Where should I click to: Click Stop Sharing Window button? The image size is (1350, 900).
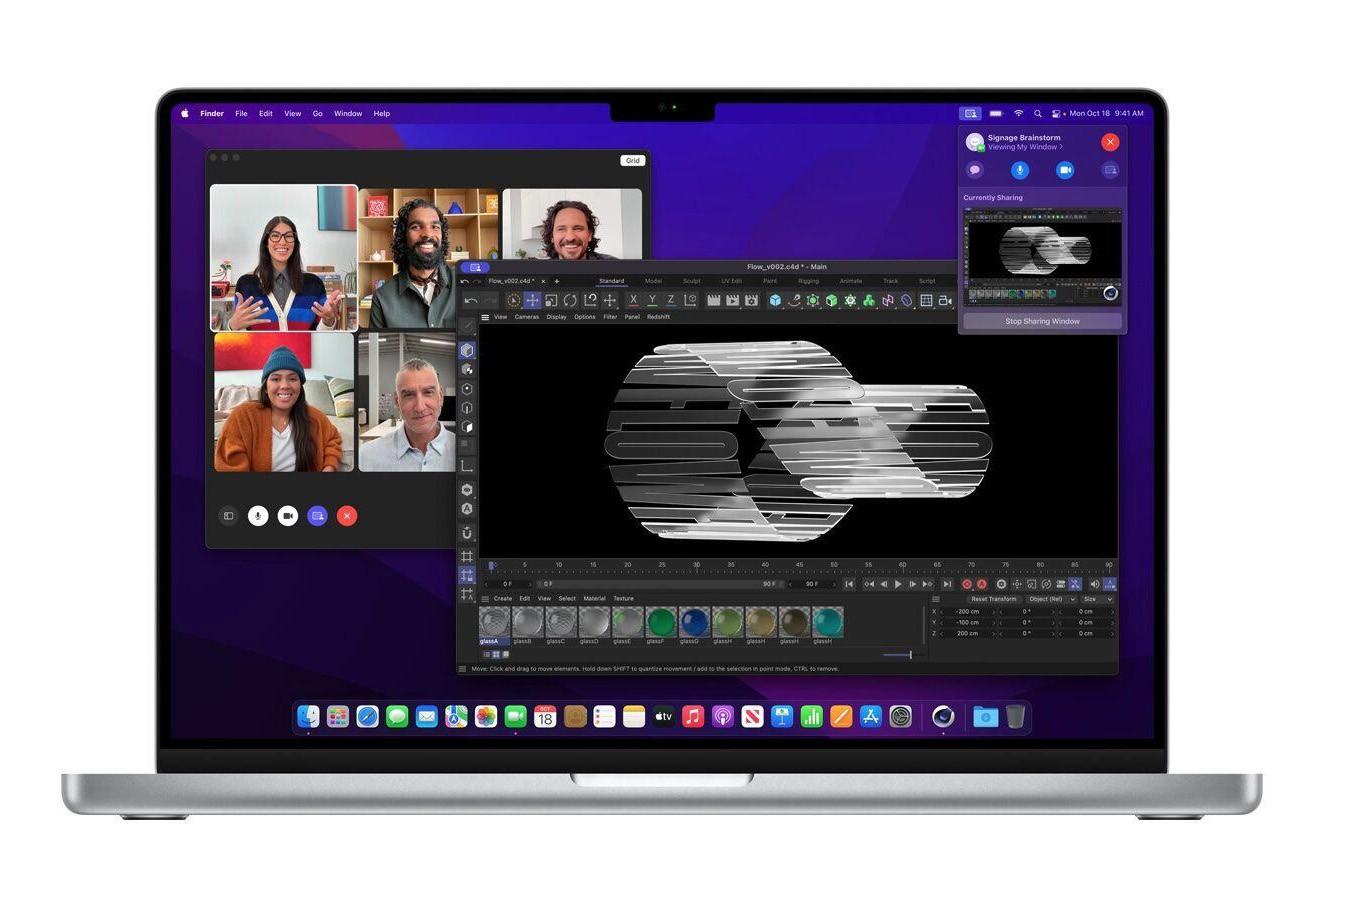(x=1042, y=321)
